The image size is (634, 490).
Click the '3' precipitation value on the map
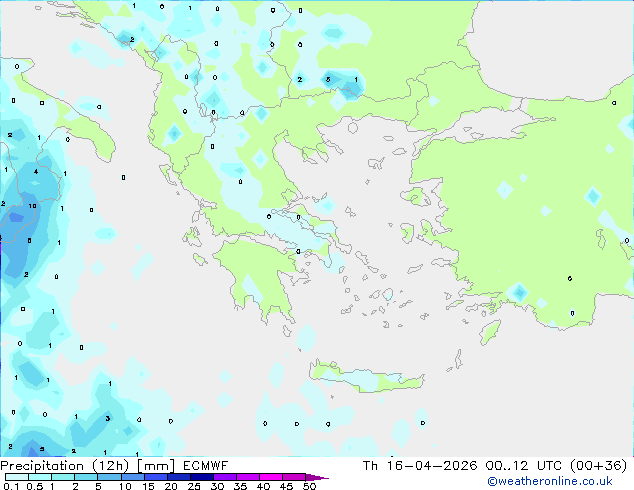(108, 418)
